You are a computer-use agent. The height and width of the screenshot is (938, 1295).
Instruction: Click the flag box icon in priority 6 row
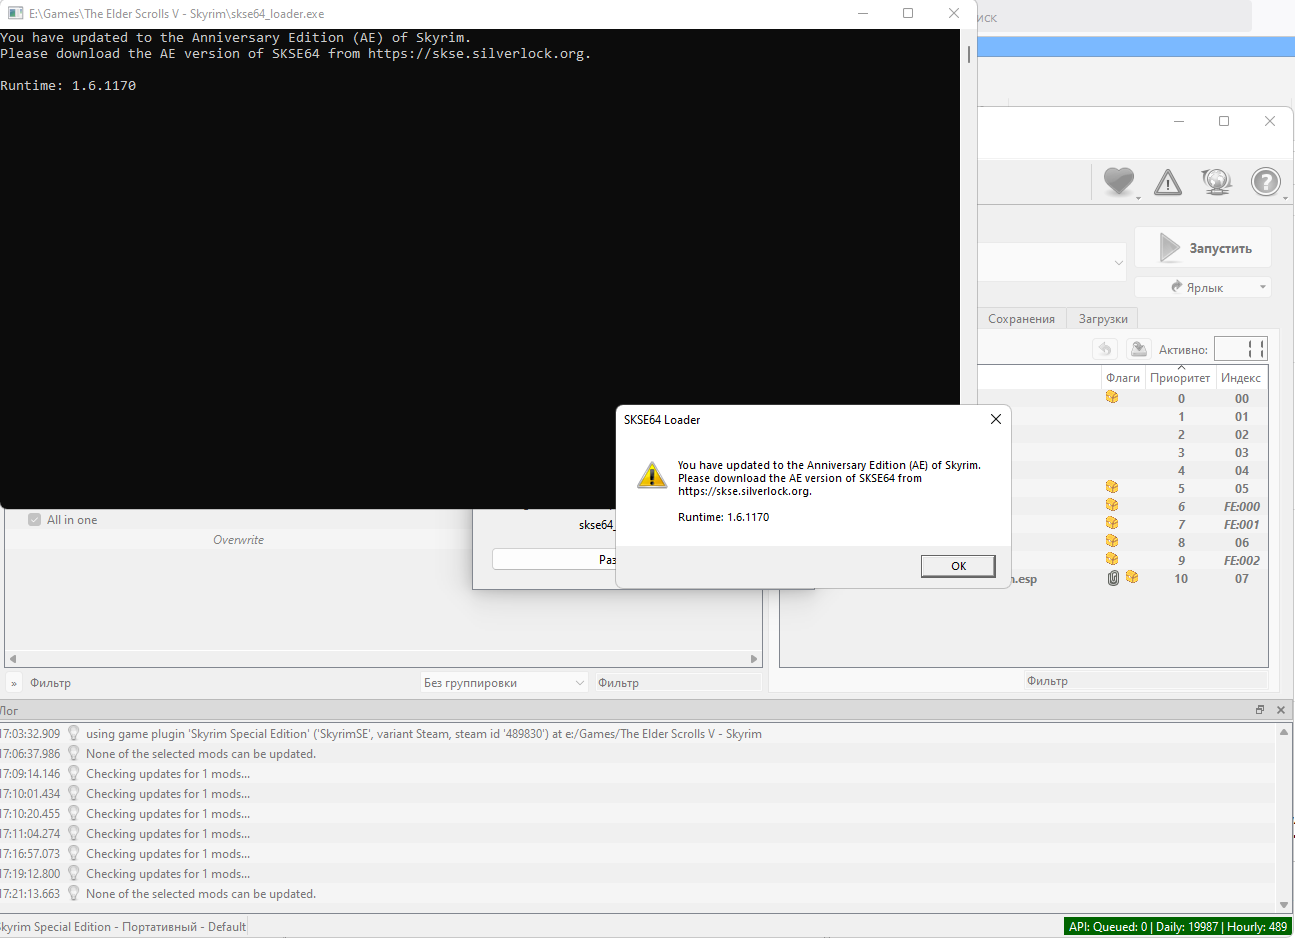coord(1112,505)
